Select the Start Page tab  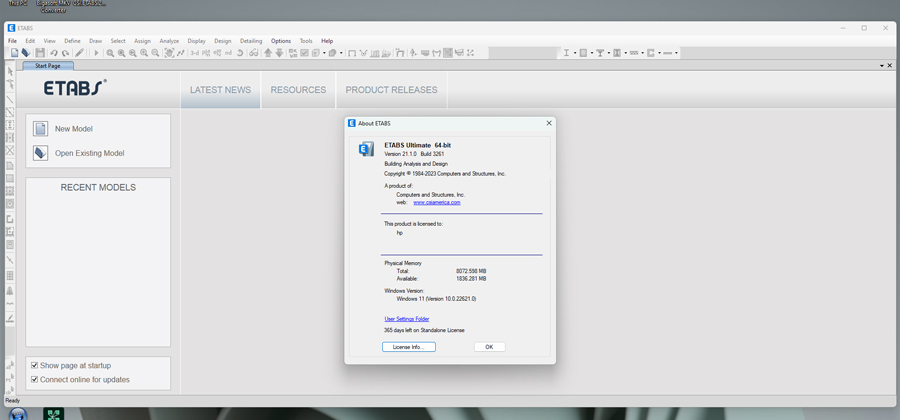pos(48,66)
